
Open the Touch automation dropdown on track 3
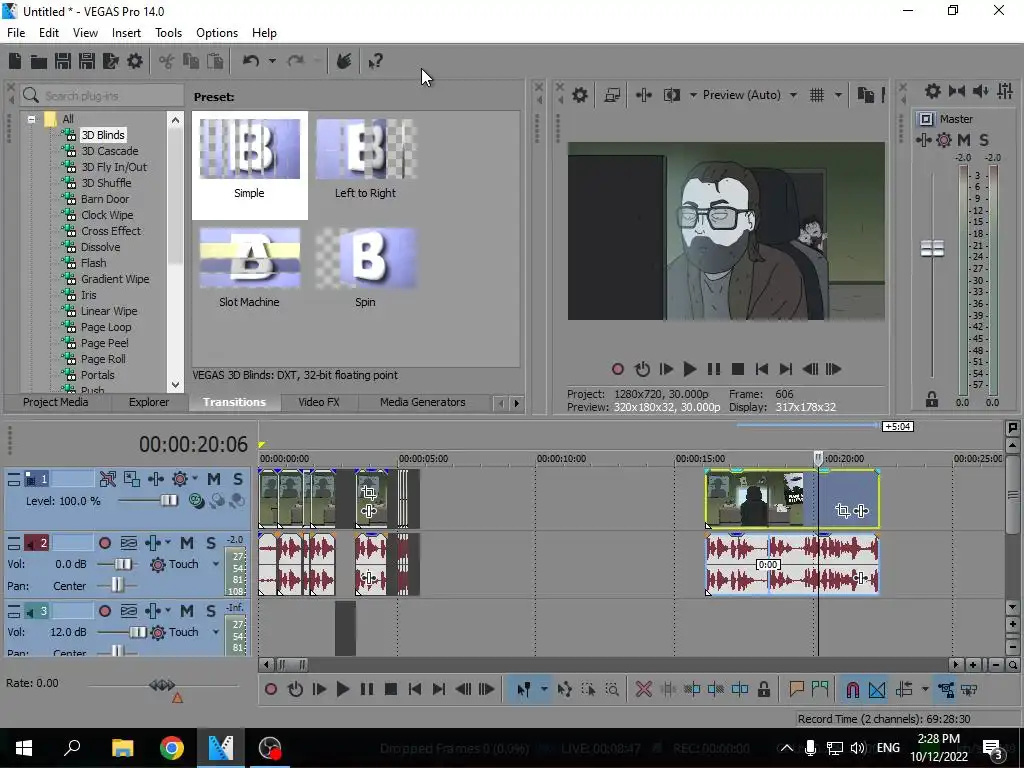[216, 632]
